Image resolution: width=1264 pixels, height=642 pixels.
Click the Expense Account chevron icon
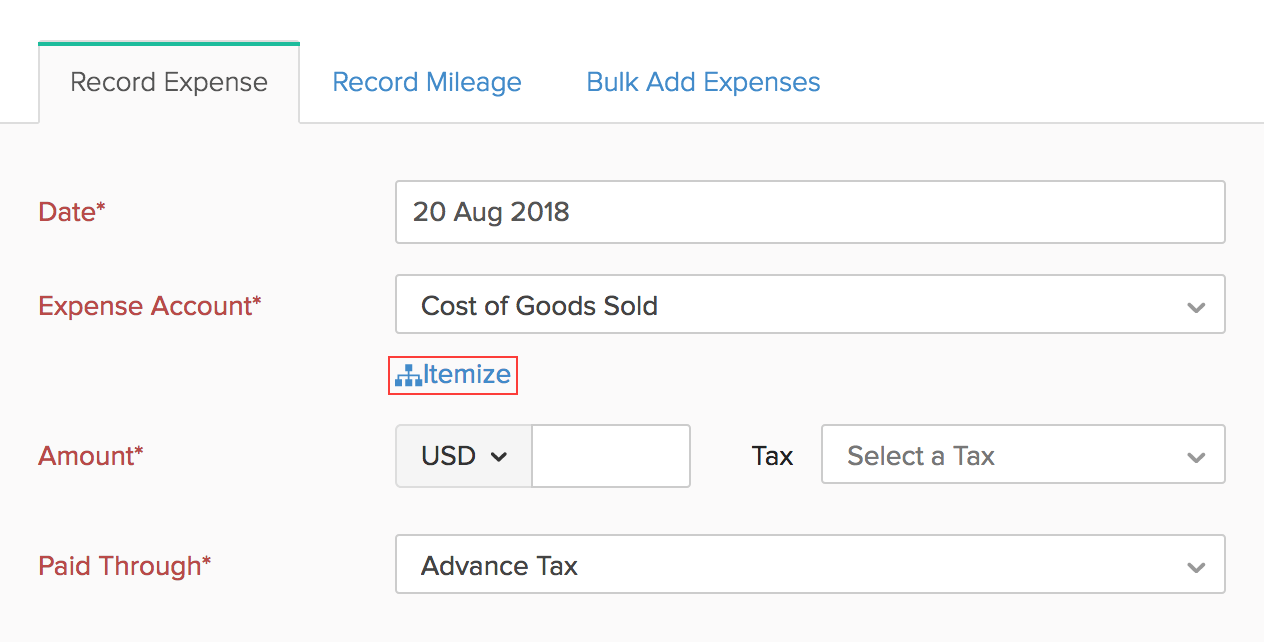tap(1196, 306)
